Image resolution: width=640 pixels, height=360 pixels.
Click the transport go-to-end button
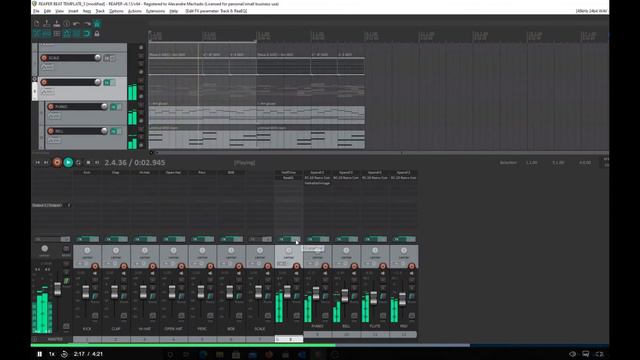point(46,162)
